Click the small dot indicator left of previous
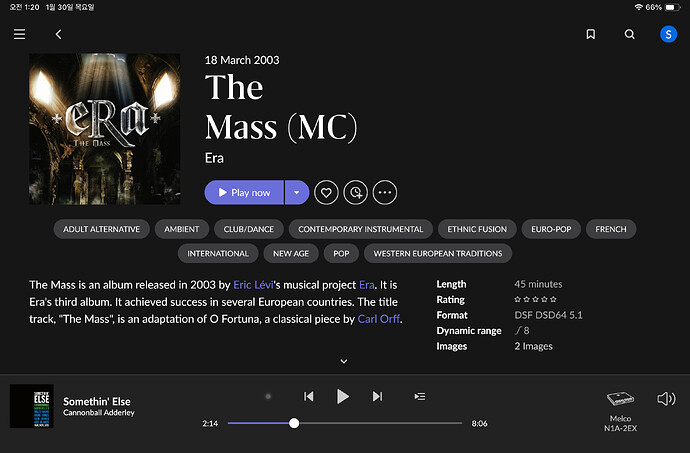 tap(268, 396)
